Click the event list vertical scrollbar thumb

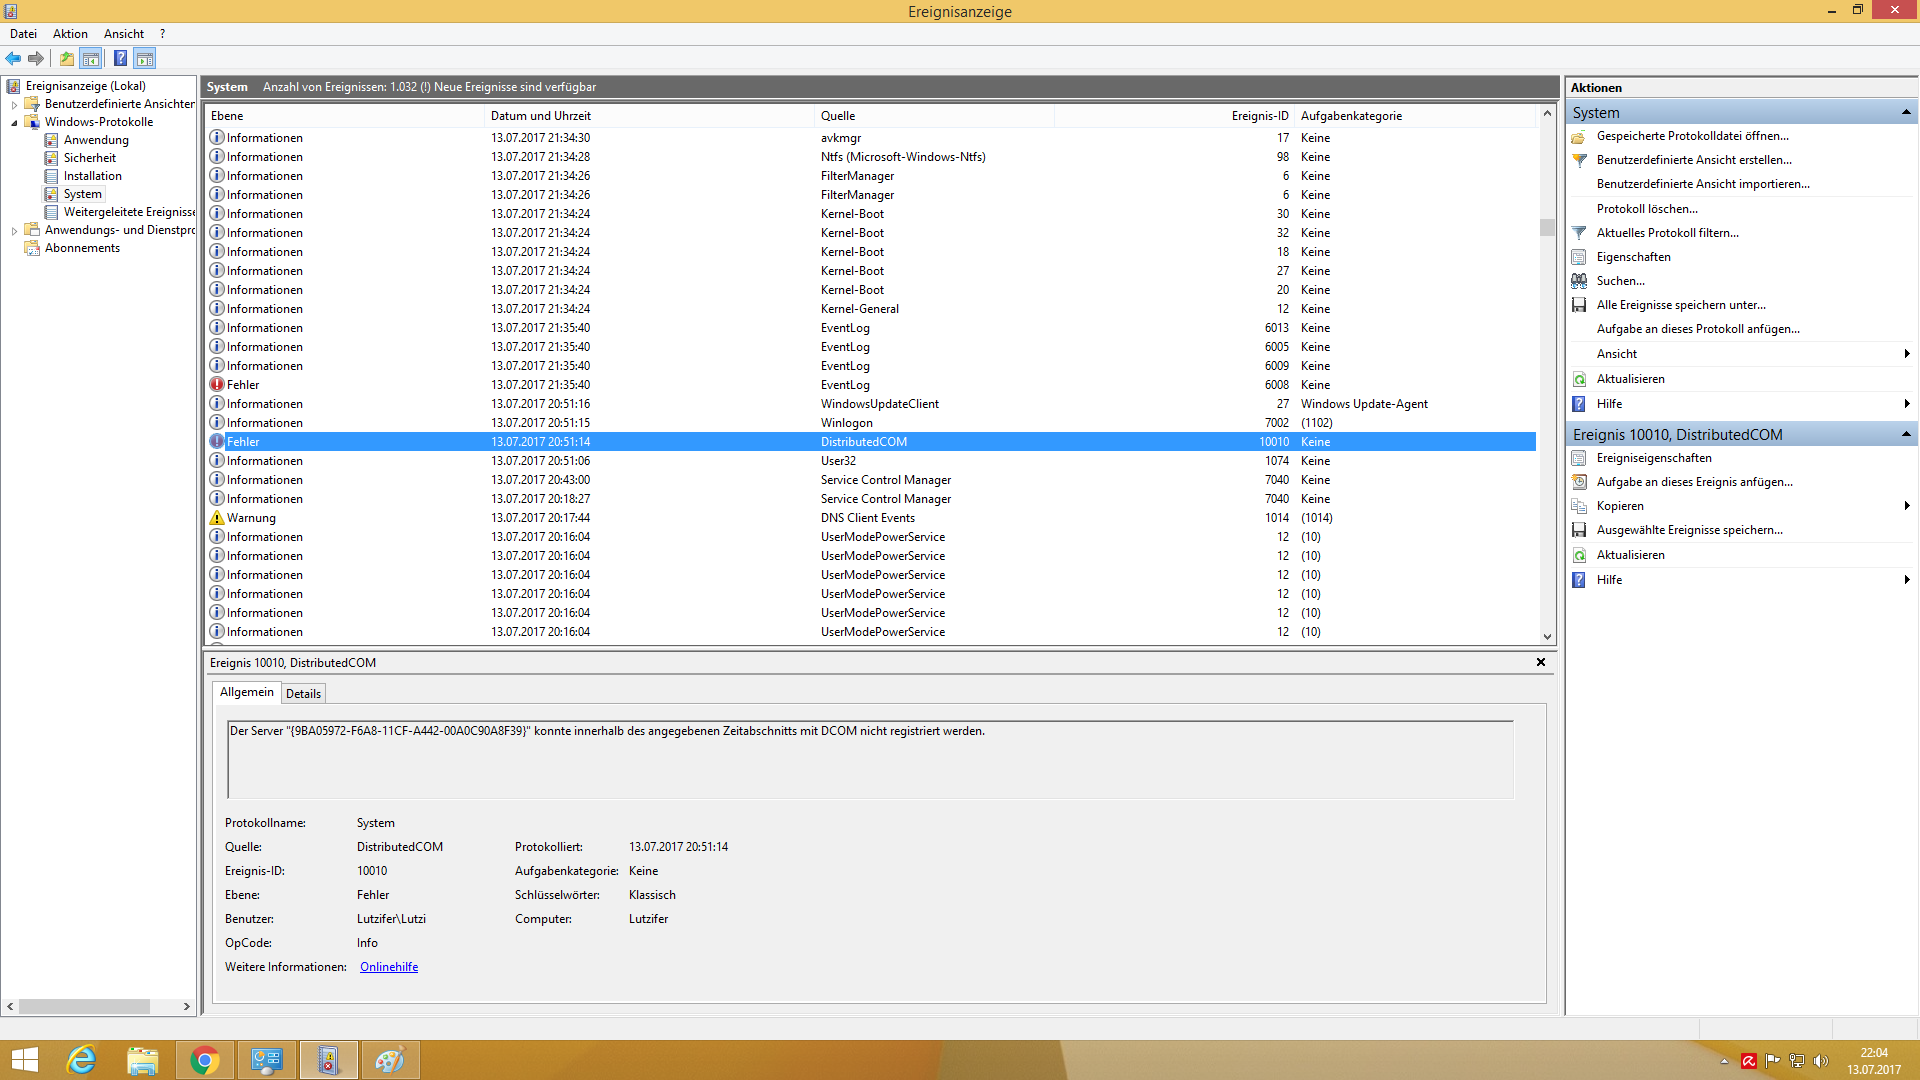(1547, 227)
